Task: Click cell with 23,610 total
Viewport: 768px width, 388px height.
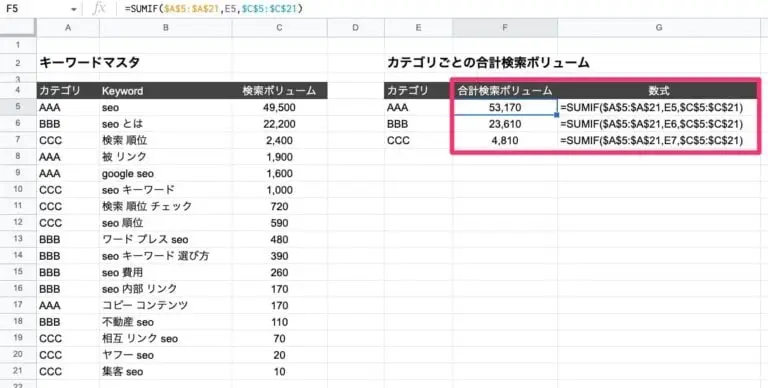Action: [505, 124]
